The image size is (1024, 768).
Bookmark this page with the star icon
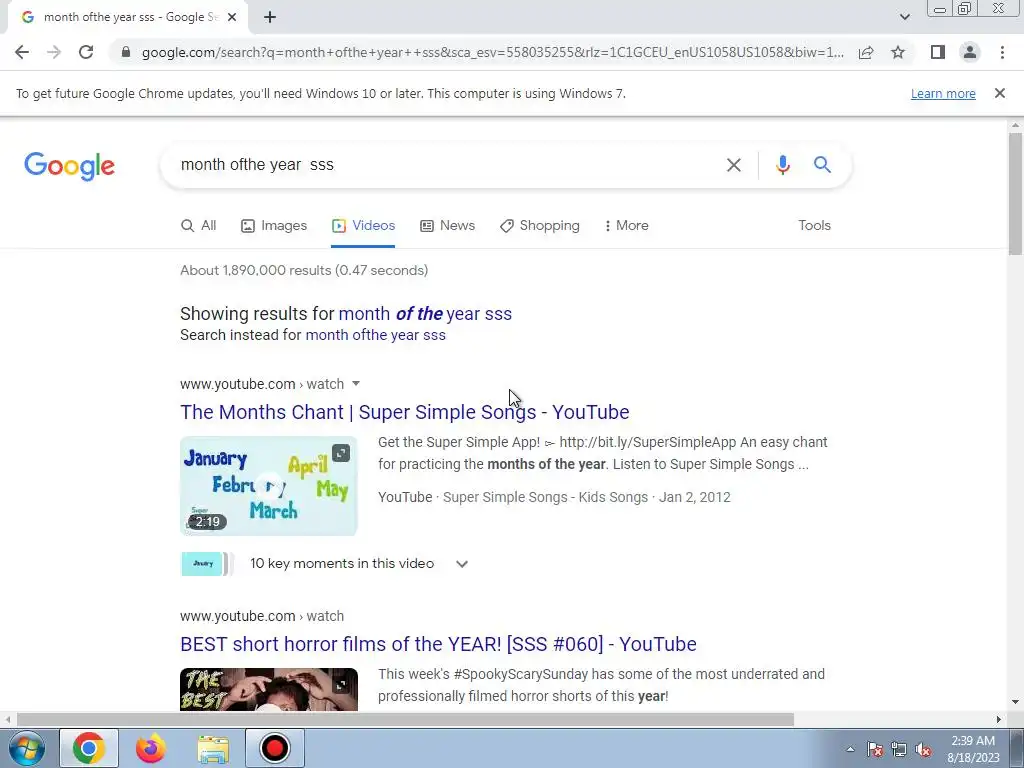pyautogui.click(x=898, y=52)
